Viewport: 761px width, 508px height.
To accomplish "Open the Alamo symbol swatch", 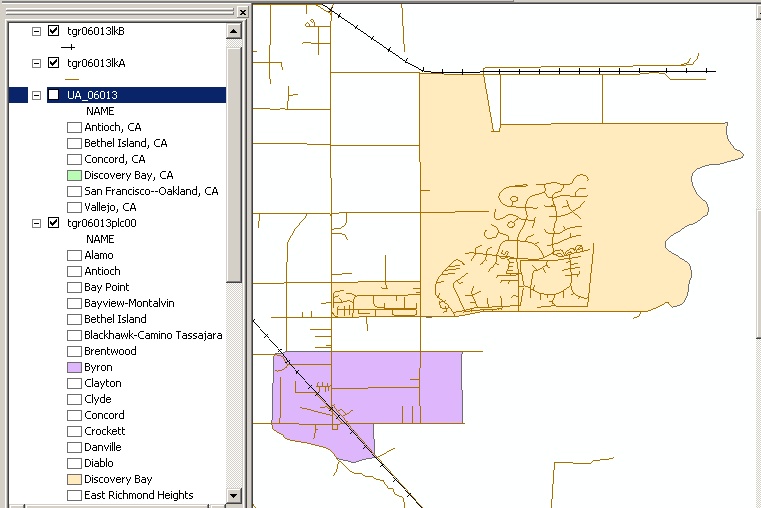I will (x=74, y=256).
